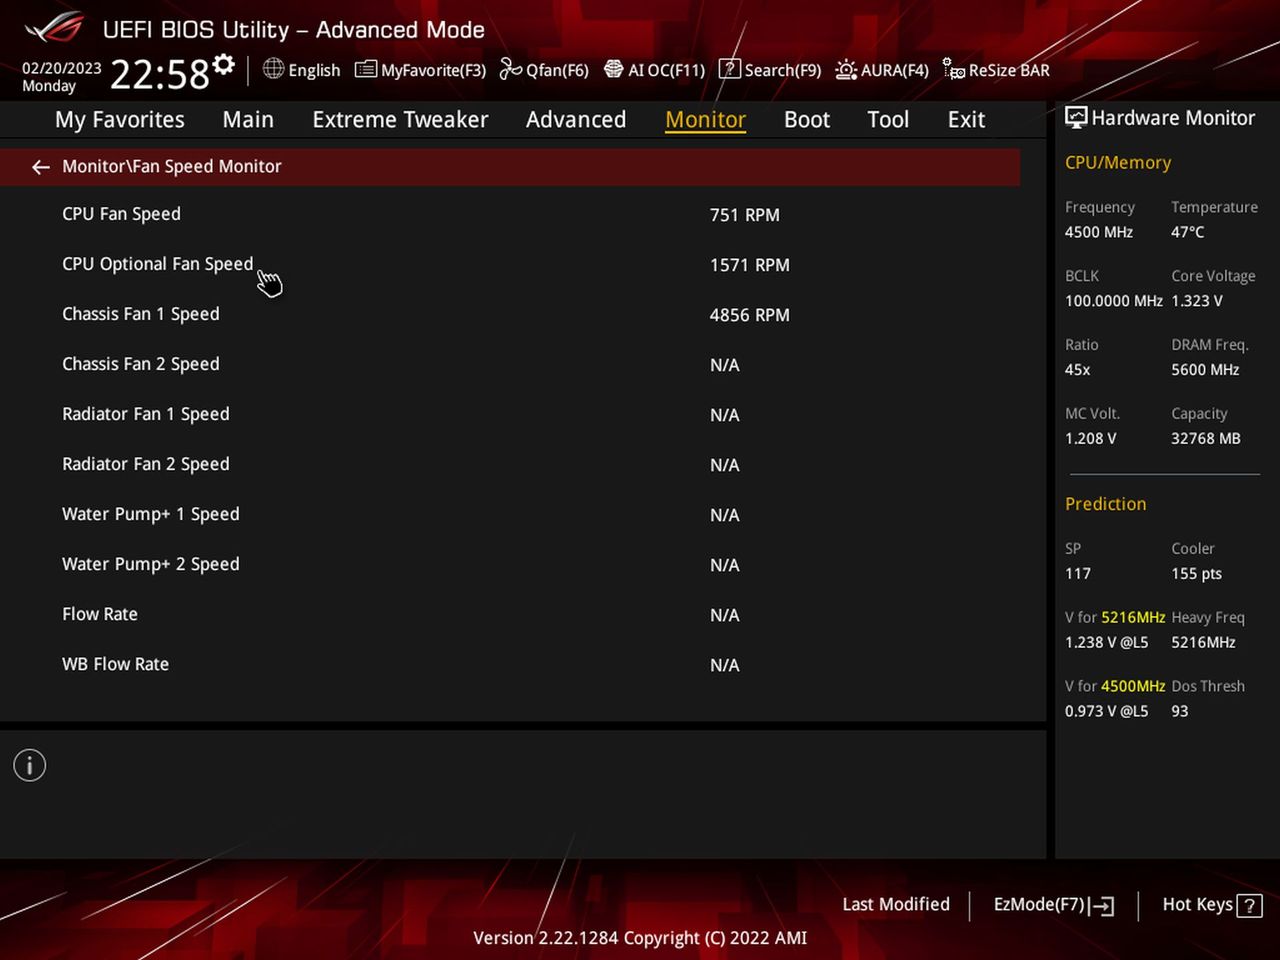
Task: Open My Favorites tab
Action: [x=120, y=120]
